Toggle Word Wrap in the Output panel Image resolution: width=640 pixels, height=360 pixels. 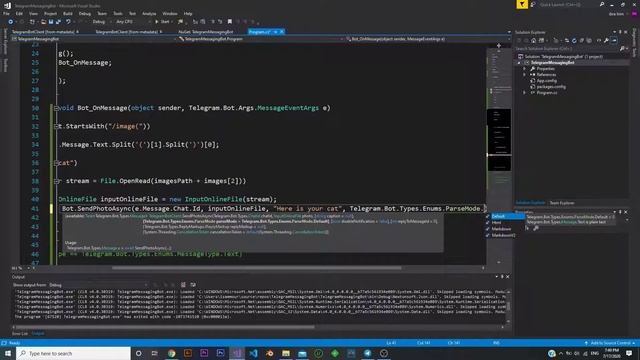click(193, 285)
